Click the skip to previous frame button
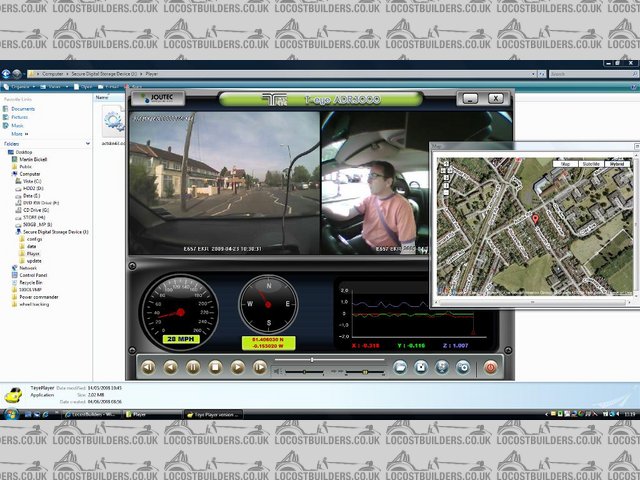640x480 pixels. click(x=148, y=367)
